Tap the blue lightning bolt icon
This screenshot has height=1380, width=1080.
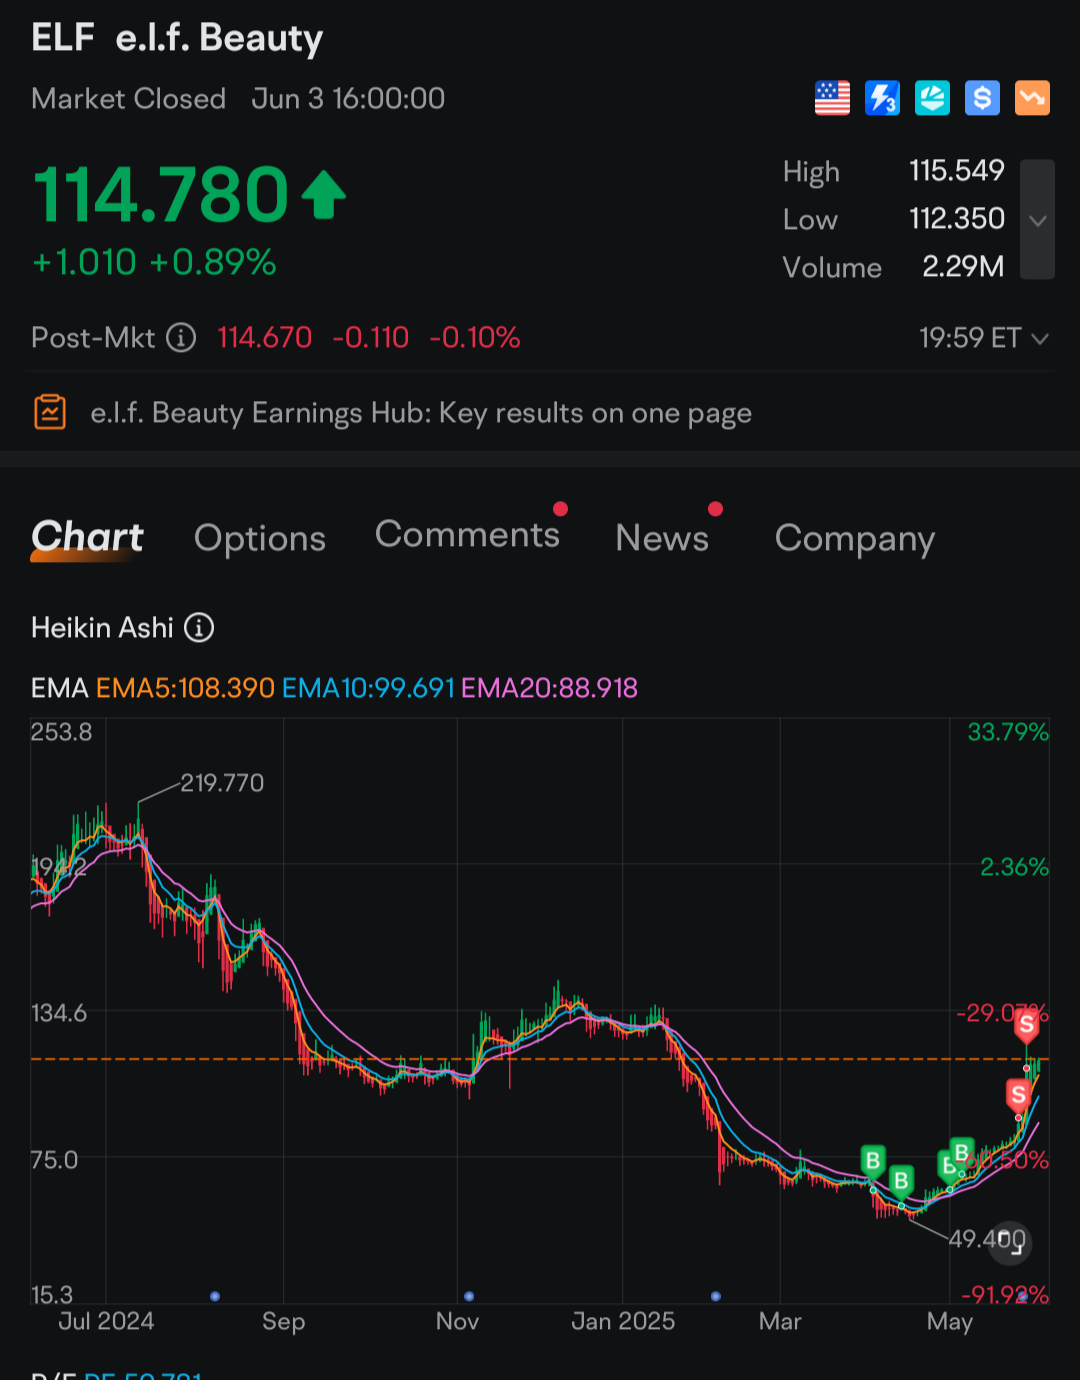[882, 98]
